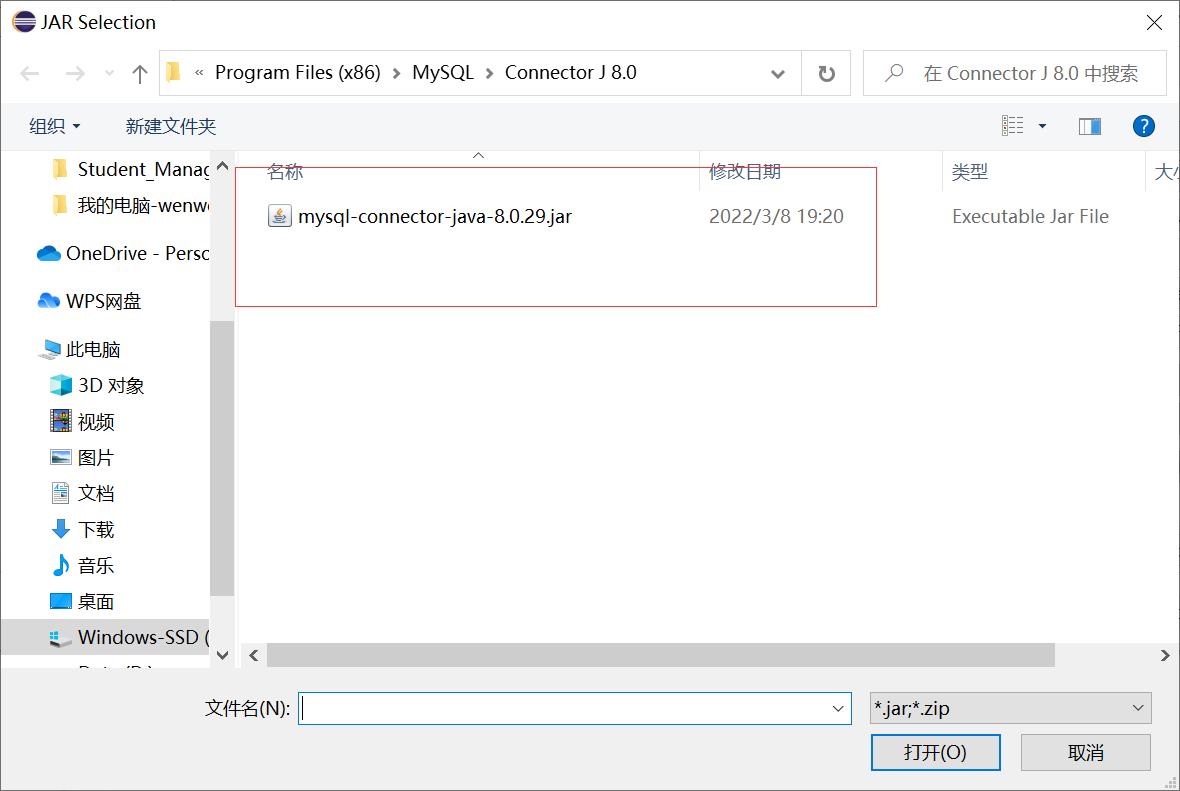The width and height of the screenshot is (1180, 791).
Task: Select Program Files (x86) breadcrumb
Action: click(297, 72)
